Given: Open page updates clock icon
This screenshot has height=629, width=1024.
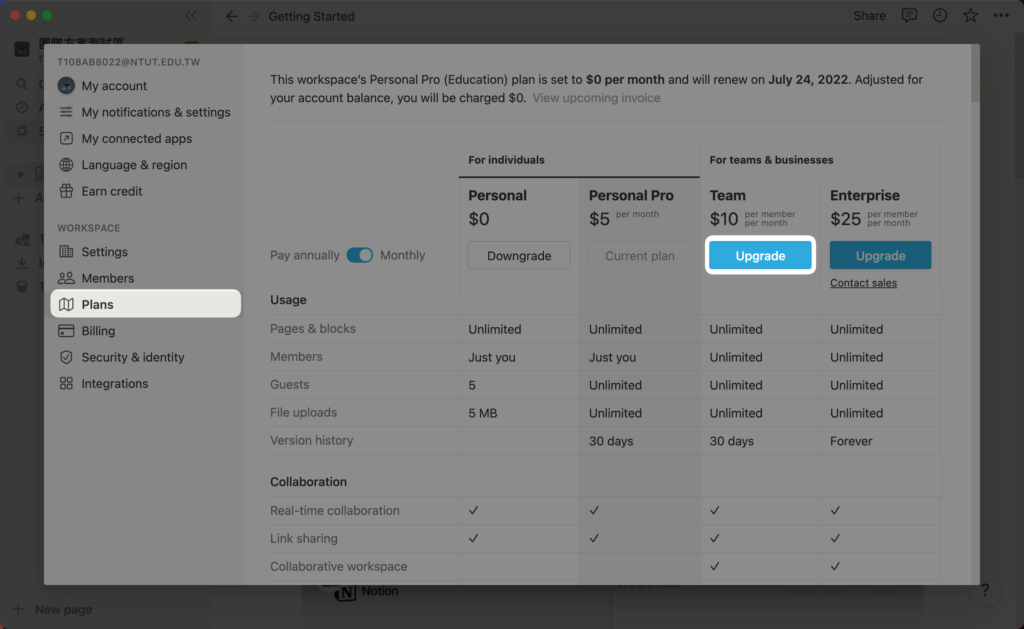Looking at the screenshot, I should click(940, 16).
